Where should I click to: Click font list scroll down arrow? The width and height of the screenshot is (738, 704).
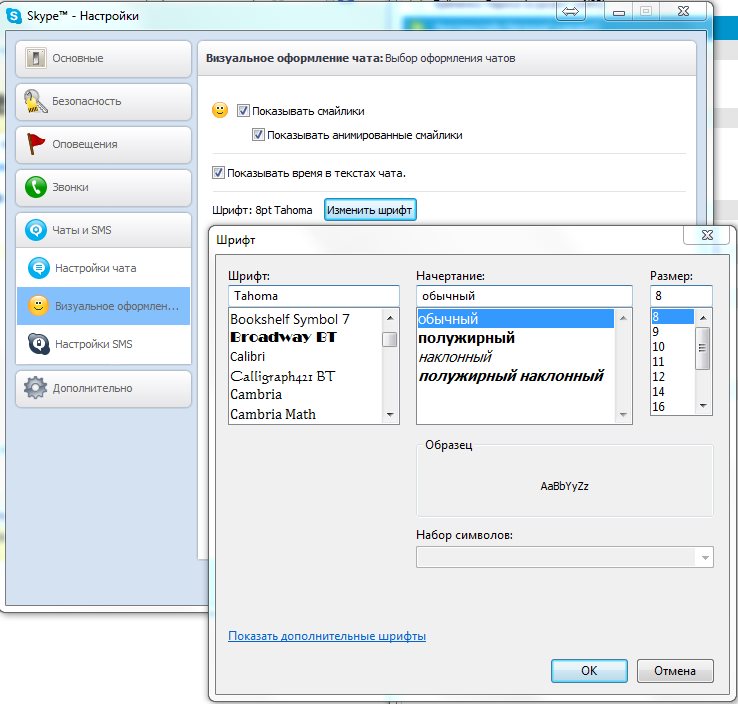(x=390, y=415)
